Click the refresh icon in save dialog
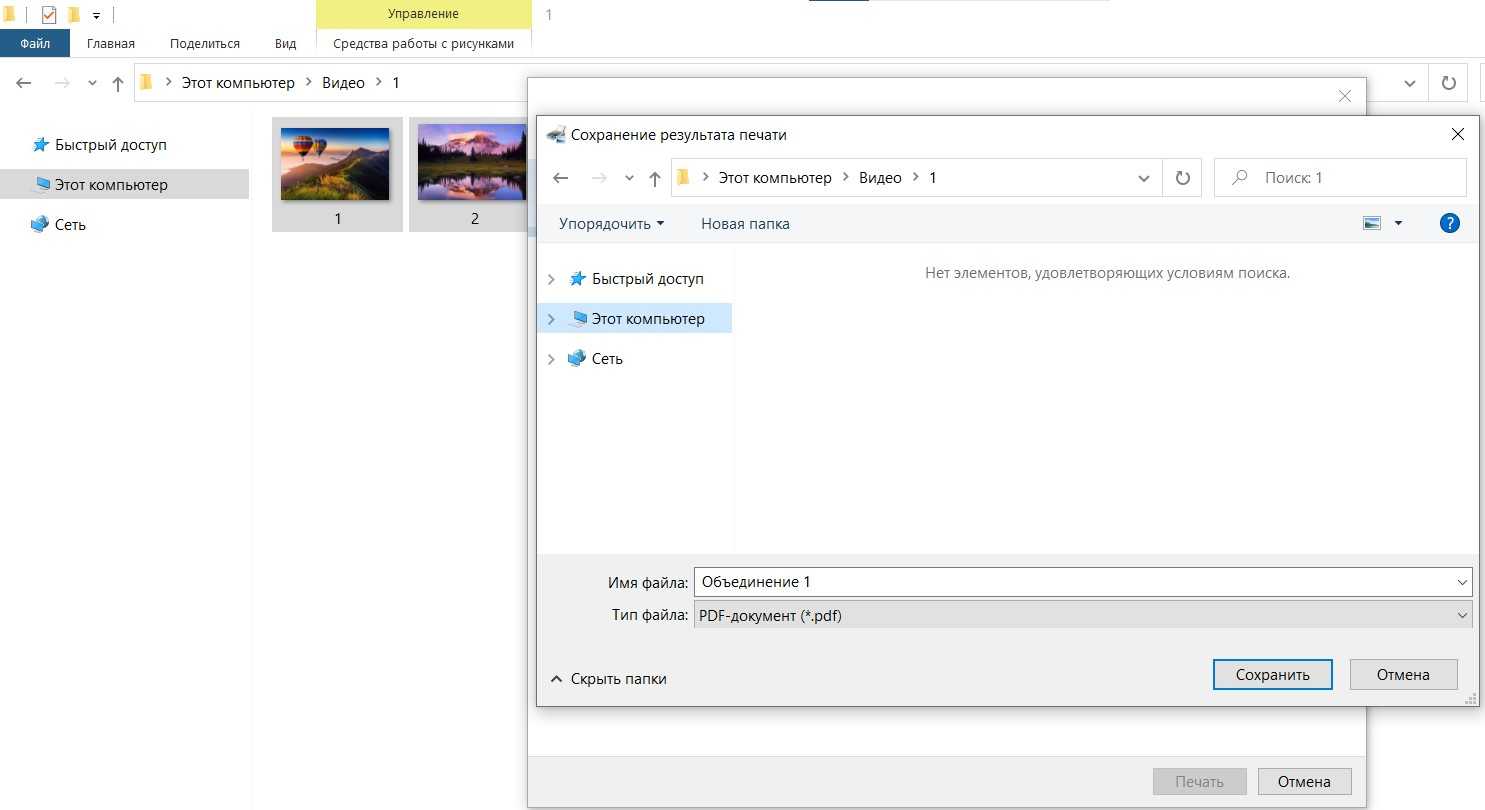 pyautogui.click(x=1182, y=178)
